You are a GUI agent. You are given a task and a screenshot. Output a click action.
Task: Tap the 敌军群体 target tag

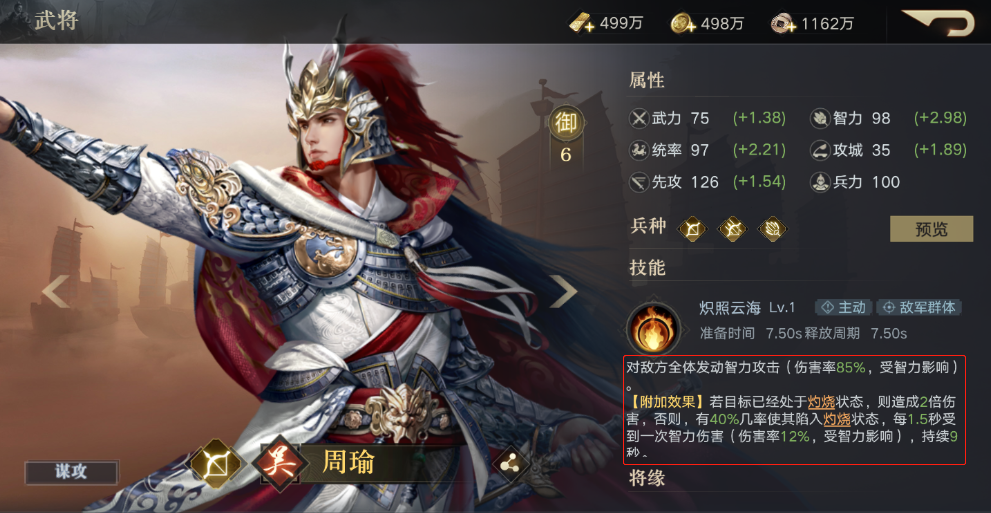[920, 308]
